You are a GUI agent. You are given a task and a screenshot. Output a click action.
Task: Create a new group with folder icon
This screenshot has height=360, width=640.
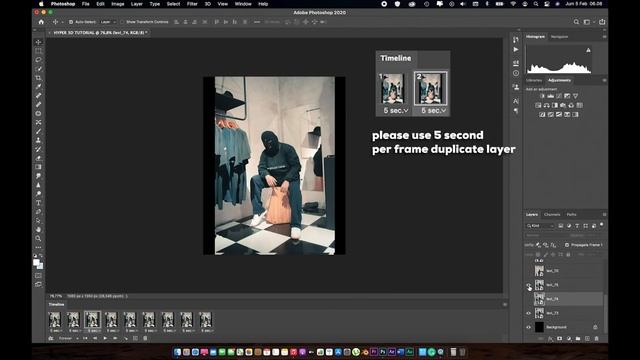(x=578, y=338)
